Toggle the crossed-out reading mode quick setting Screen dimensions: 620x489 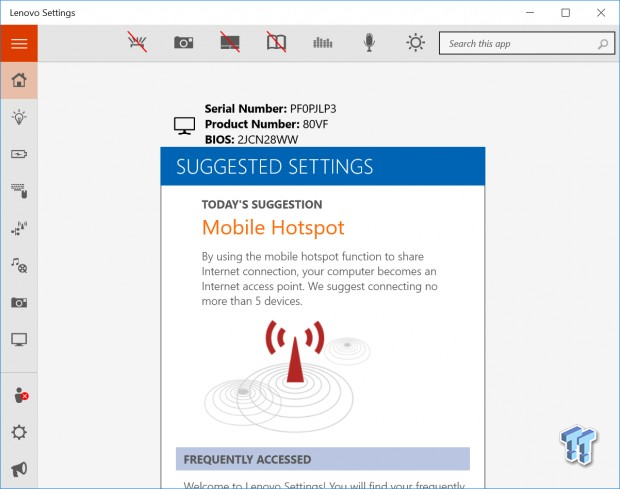click(x=276, y=42)
